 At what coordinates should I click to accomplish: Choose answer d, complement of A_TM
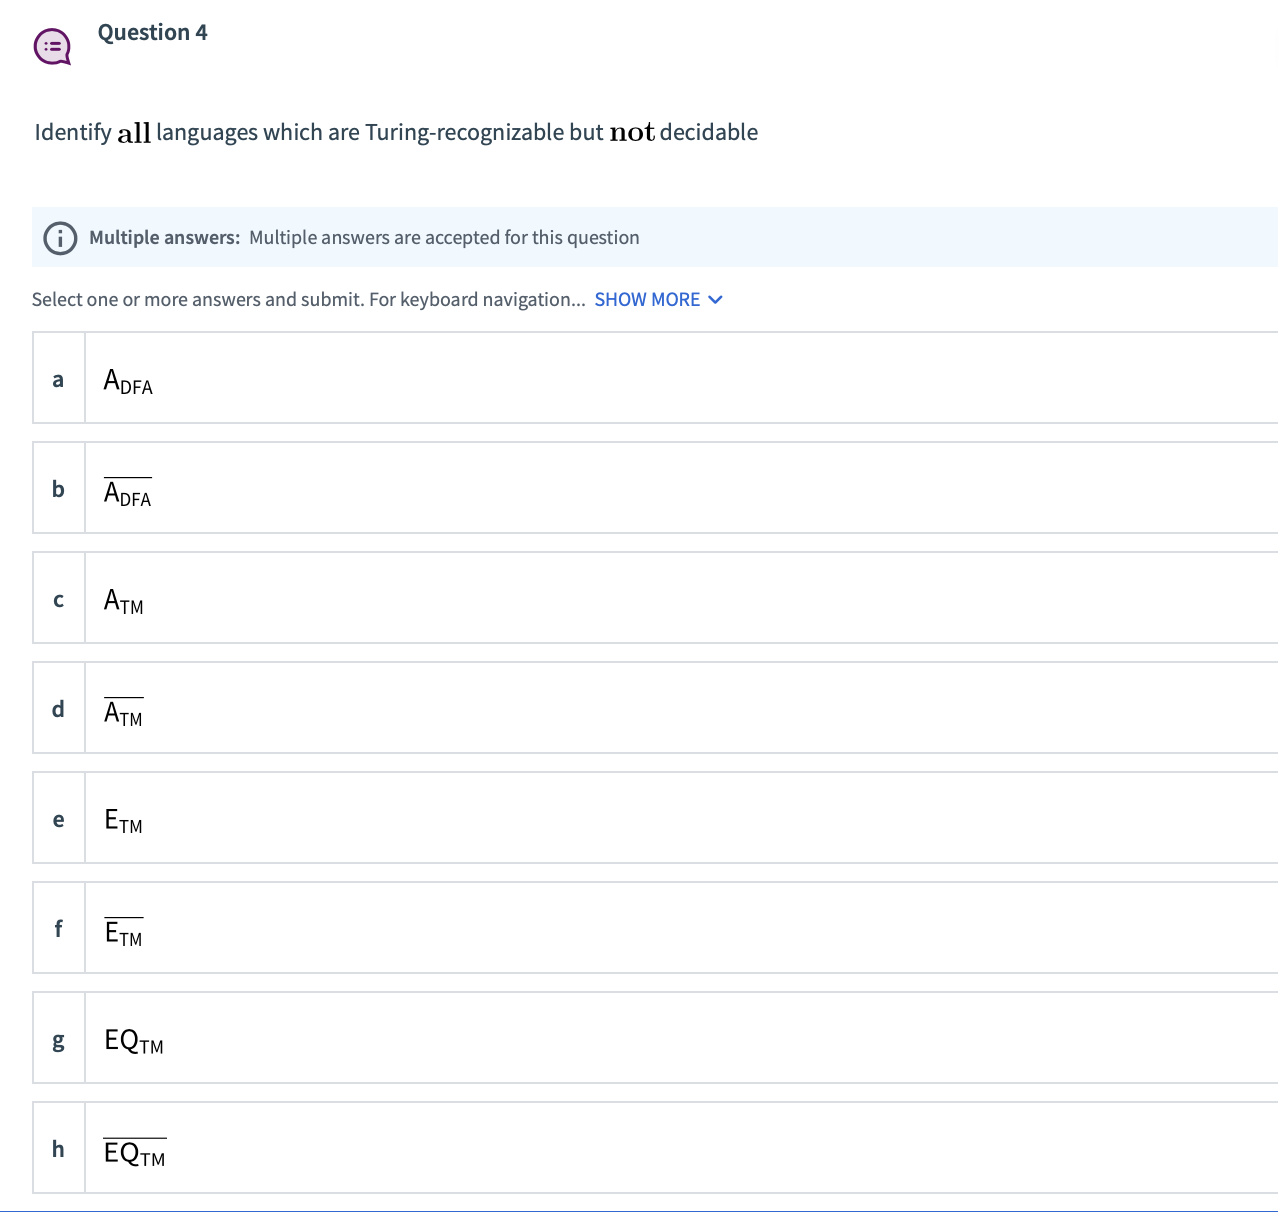tap(655, 708)
